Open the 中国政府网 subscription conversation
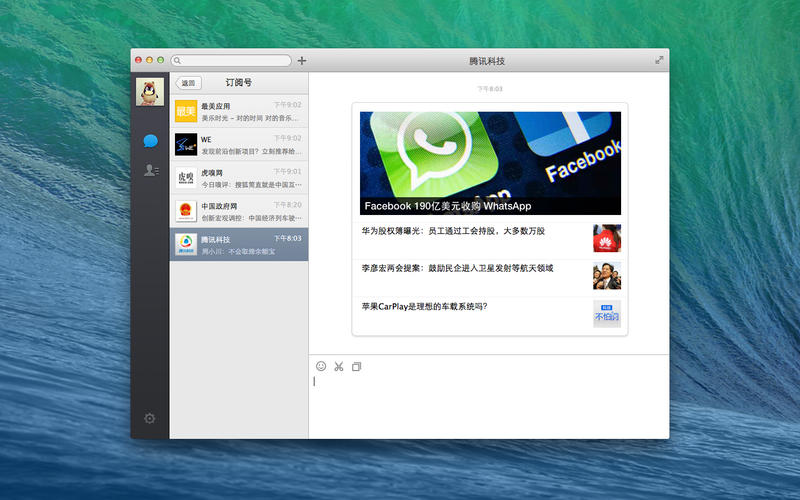Image resolution: width=800 pixels, height=500 pixels. [x=239, y=211]
